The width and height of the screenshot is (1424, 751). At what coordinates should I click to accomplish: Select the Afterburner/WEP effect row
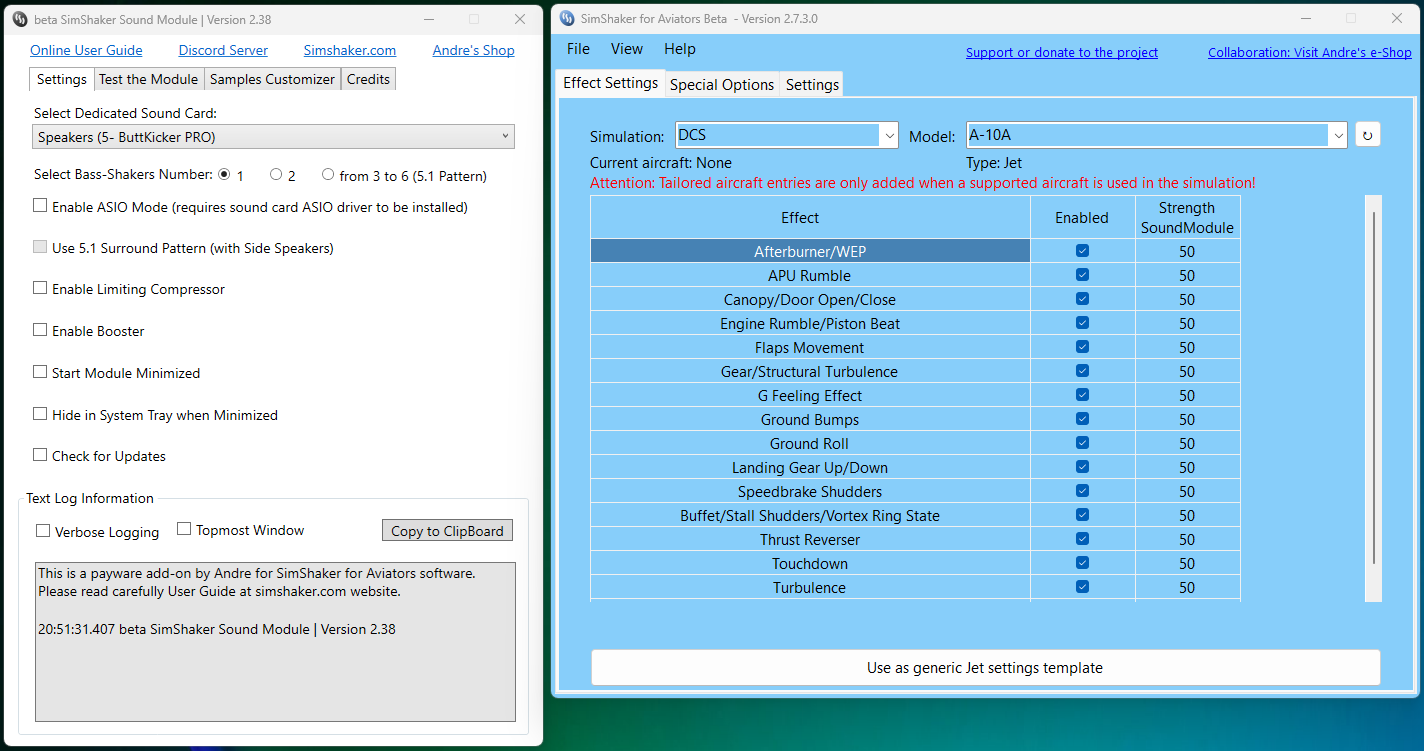click(810, 251)
